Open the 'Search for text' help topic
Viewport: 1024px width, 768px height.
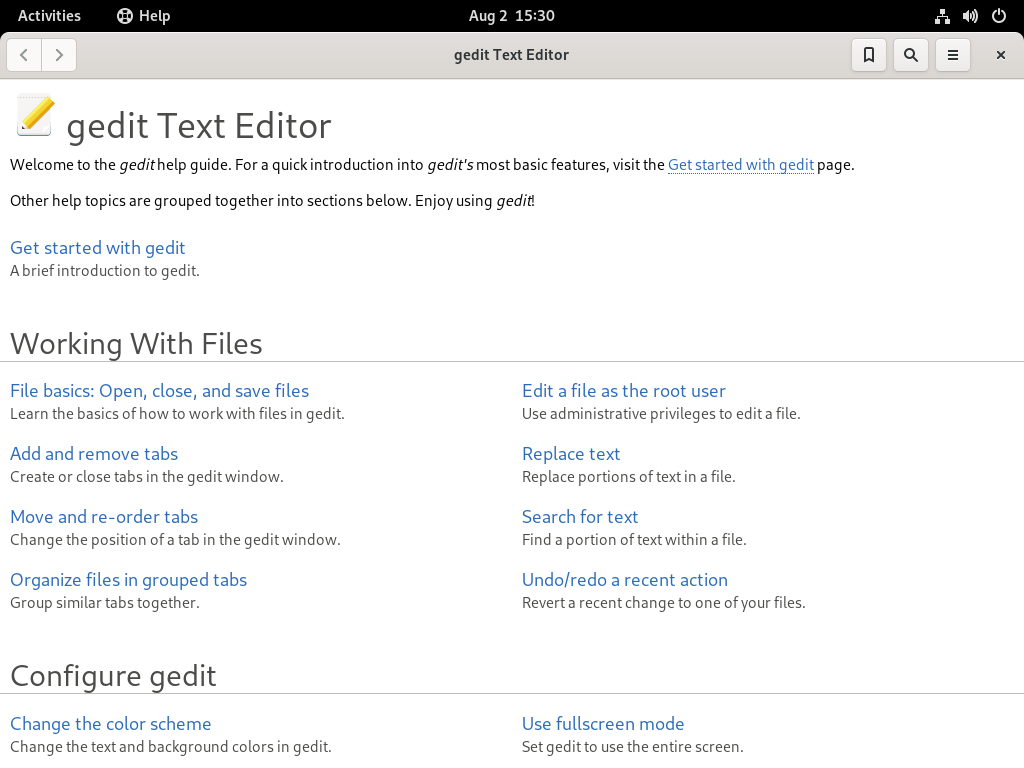tap(580, 517)
